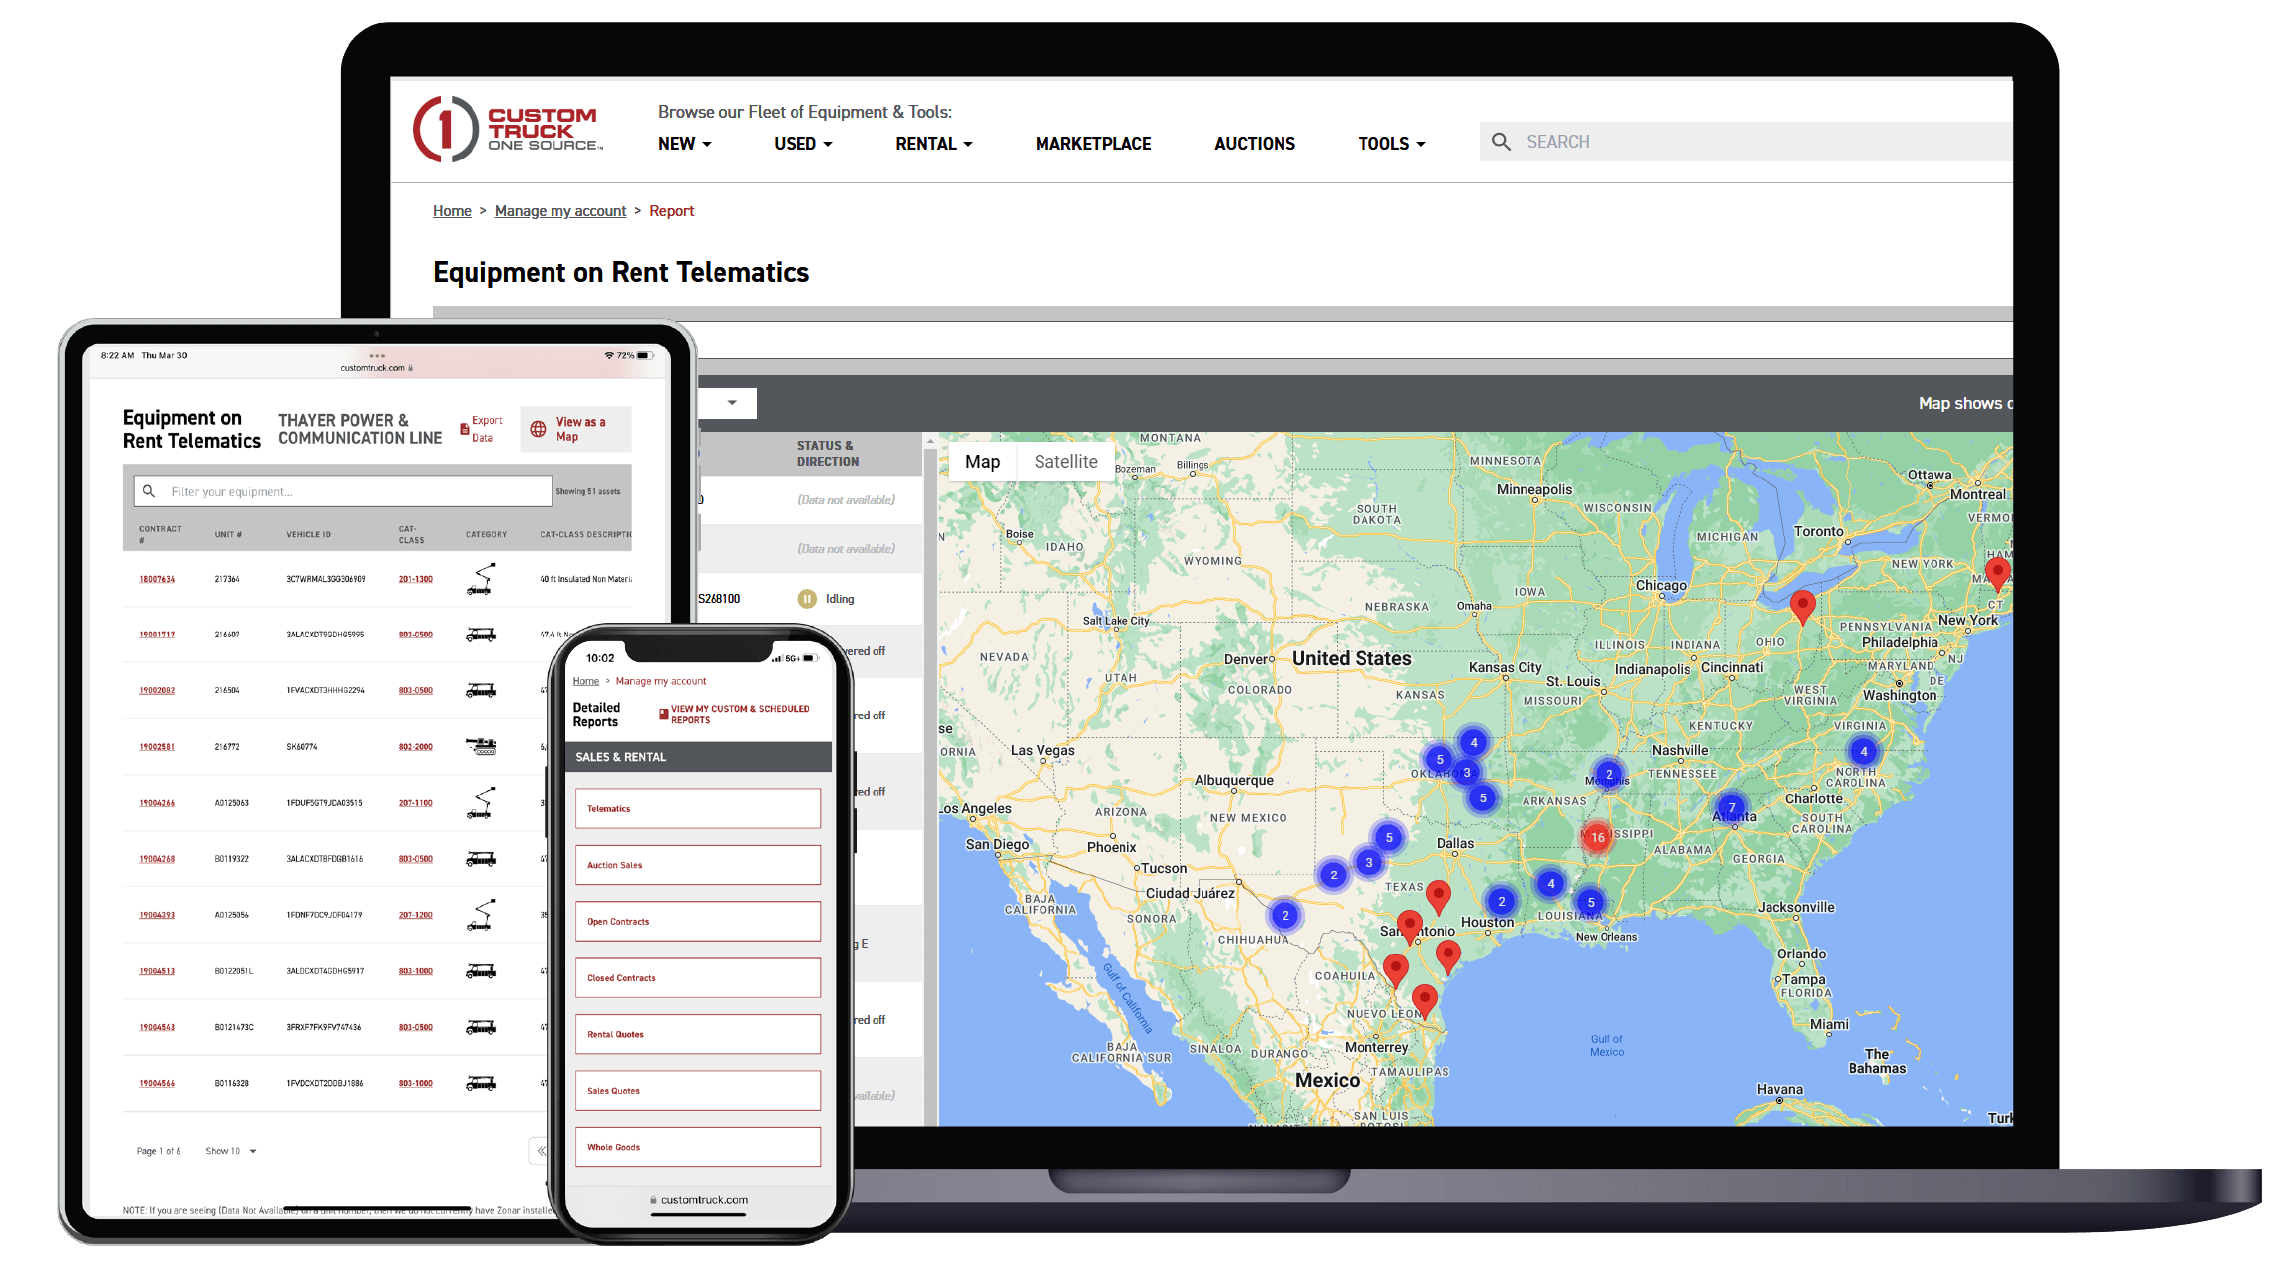
Task: Go to Home breadcrumb on laptop
Action: (x=452, y=211)
